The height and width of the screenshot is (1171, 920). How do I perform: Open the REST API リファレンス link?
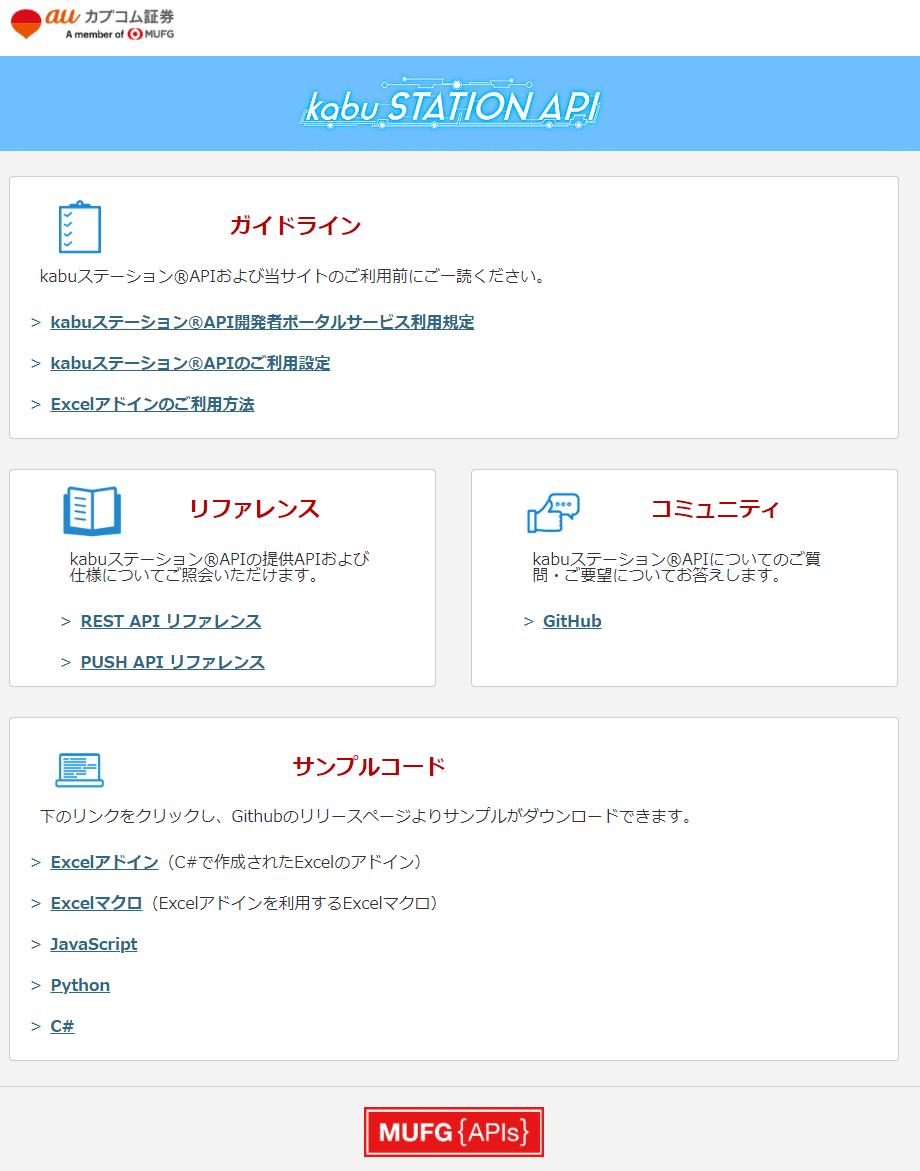(x=170, y=621)
